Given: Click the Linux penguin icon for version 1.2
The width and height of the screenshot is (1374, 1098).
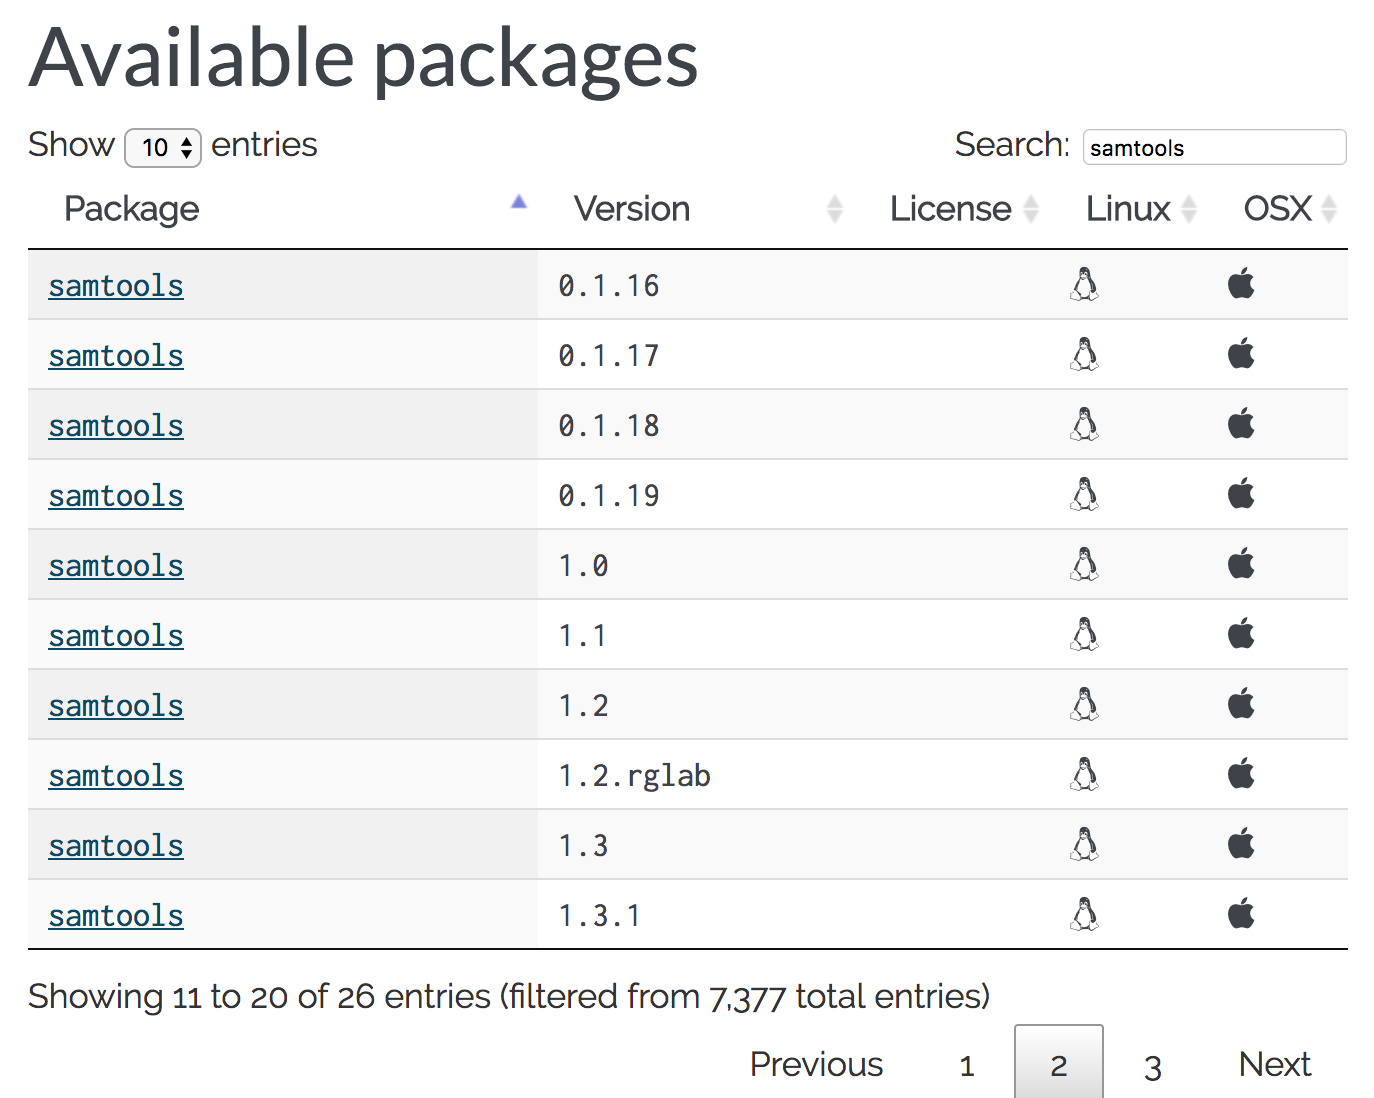Looking at the screenshot, I should (x=1085, y=705).
